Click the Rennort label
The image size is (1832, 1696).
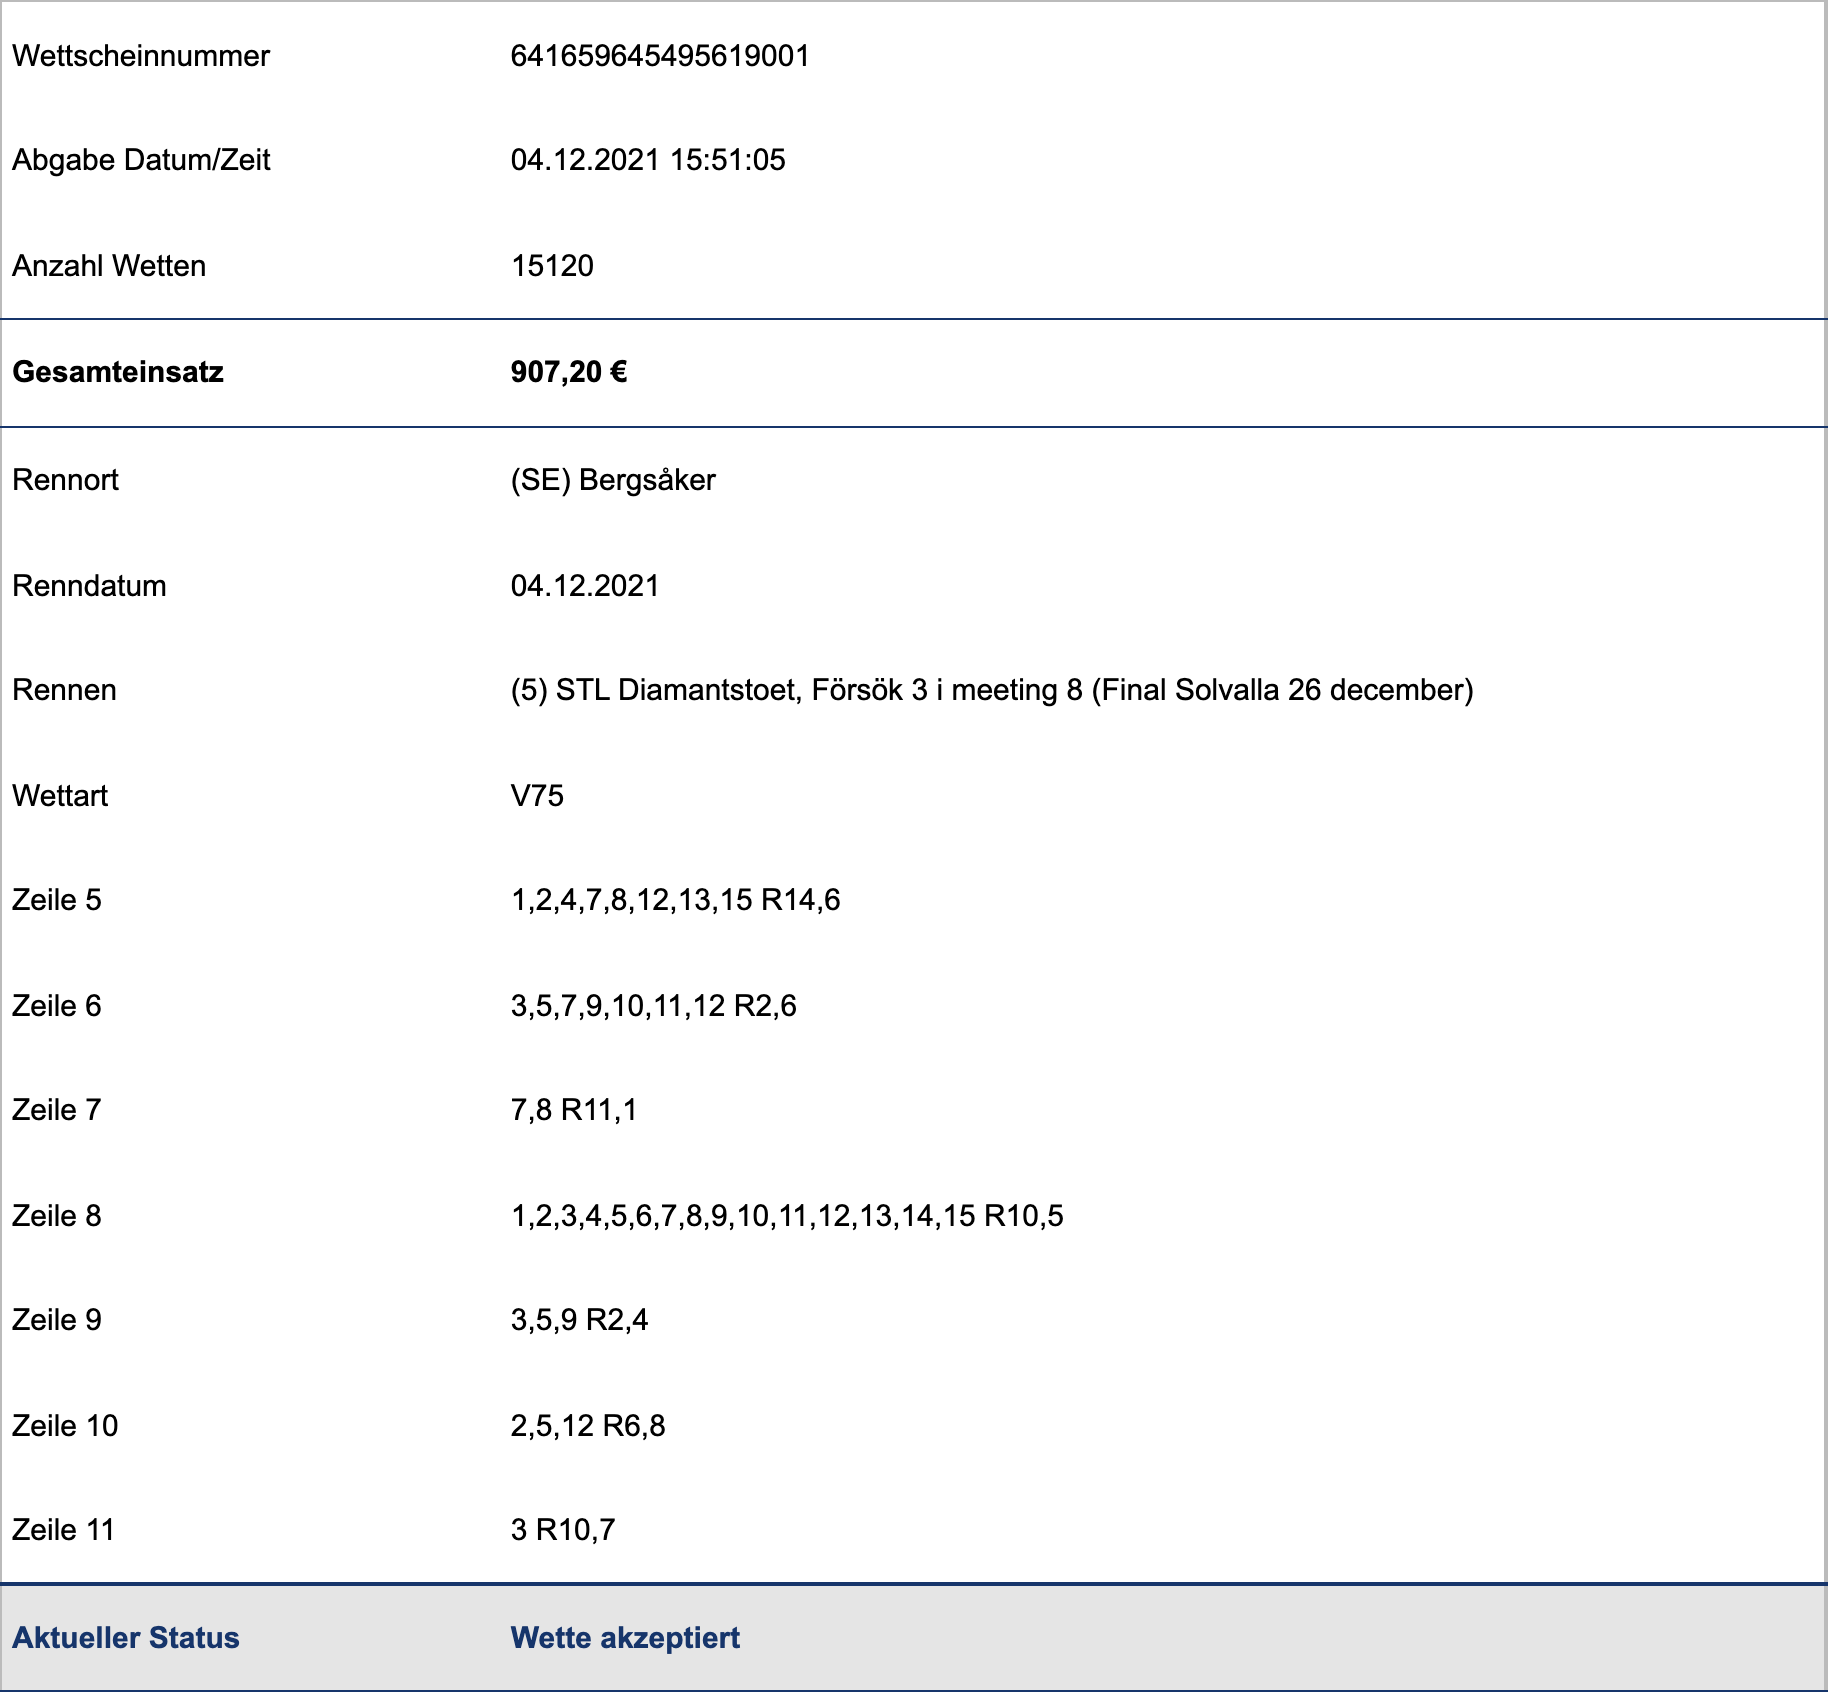pos(65,480)
